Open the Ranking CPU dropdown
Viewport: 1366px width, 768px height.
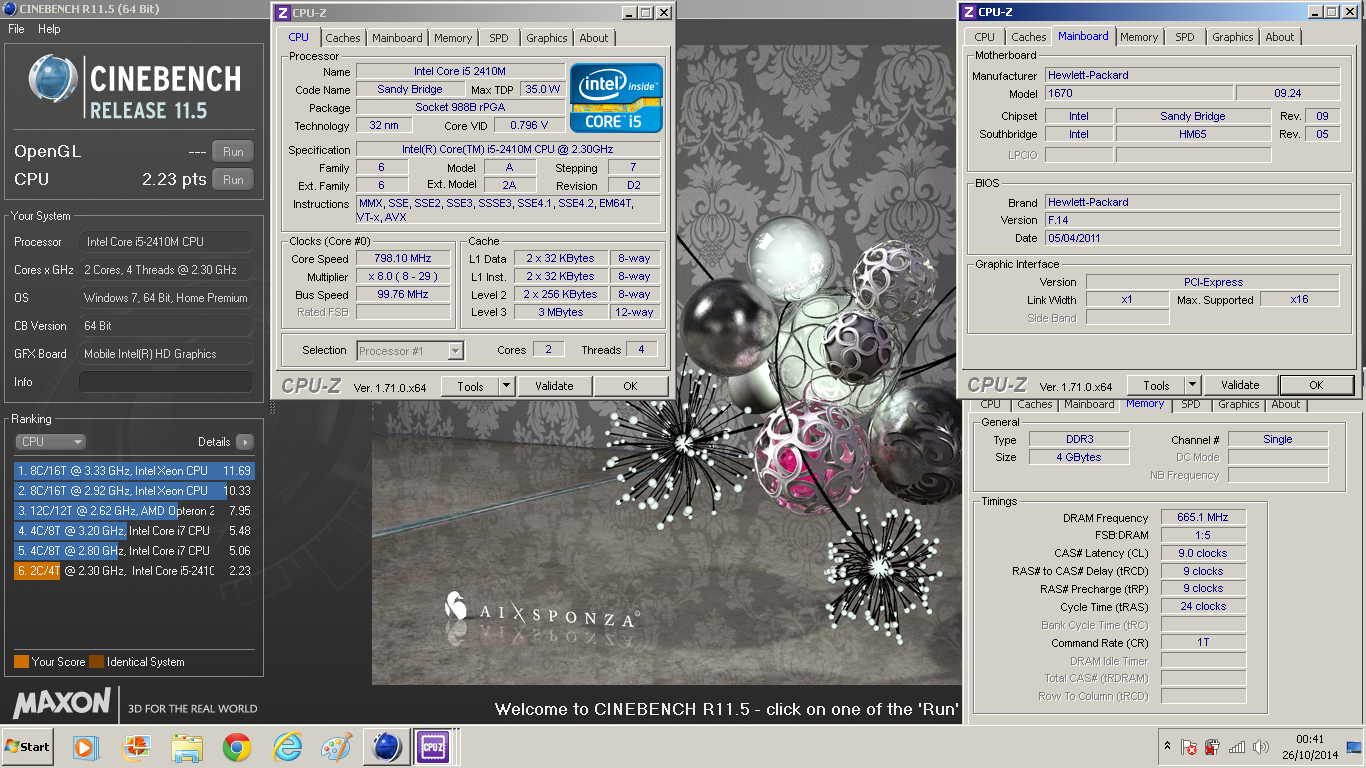pyautogui.click(x=50, y=442)
